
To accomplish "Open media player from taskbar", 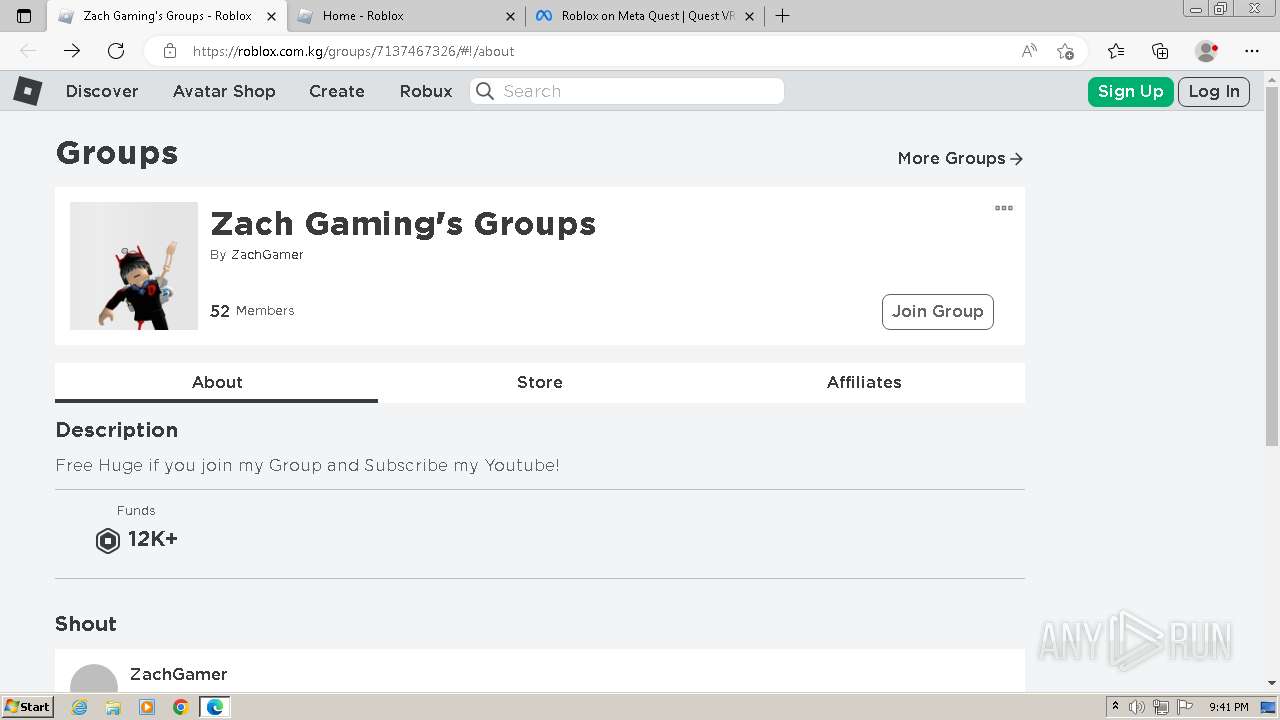I will (x=147, y=707).
